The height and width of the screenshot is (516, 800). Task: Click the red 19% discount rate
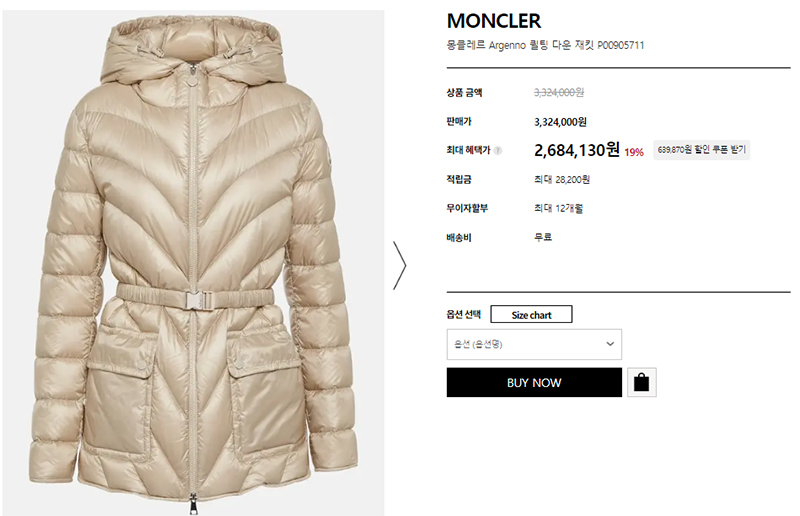tap(634, 152)
